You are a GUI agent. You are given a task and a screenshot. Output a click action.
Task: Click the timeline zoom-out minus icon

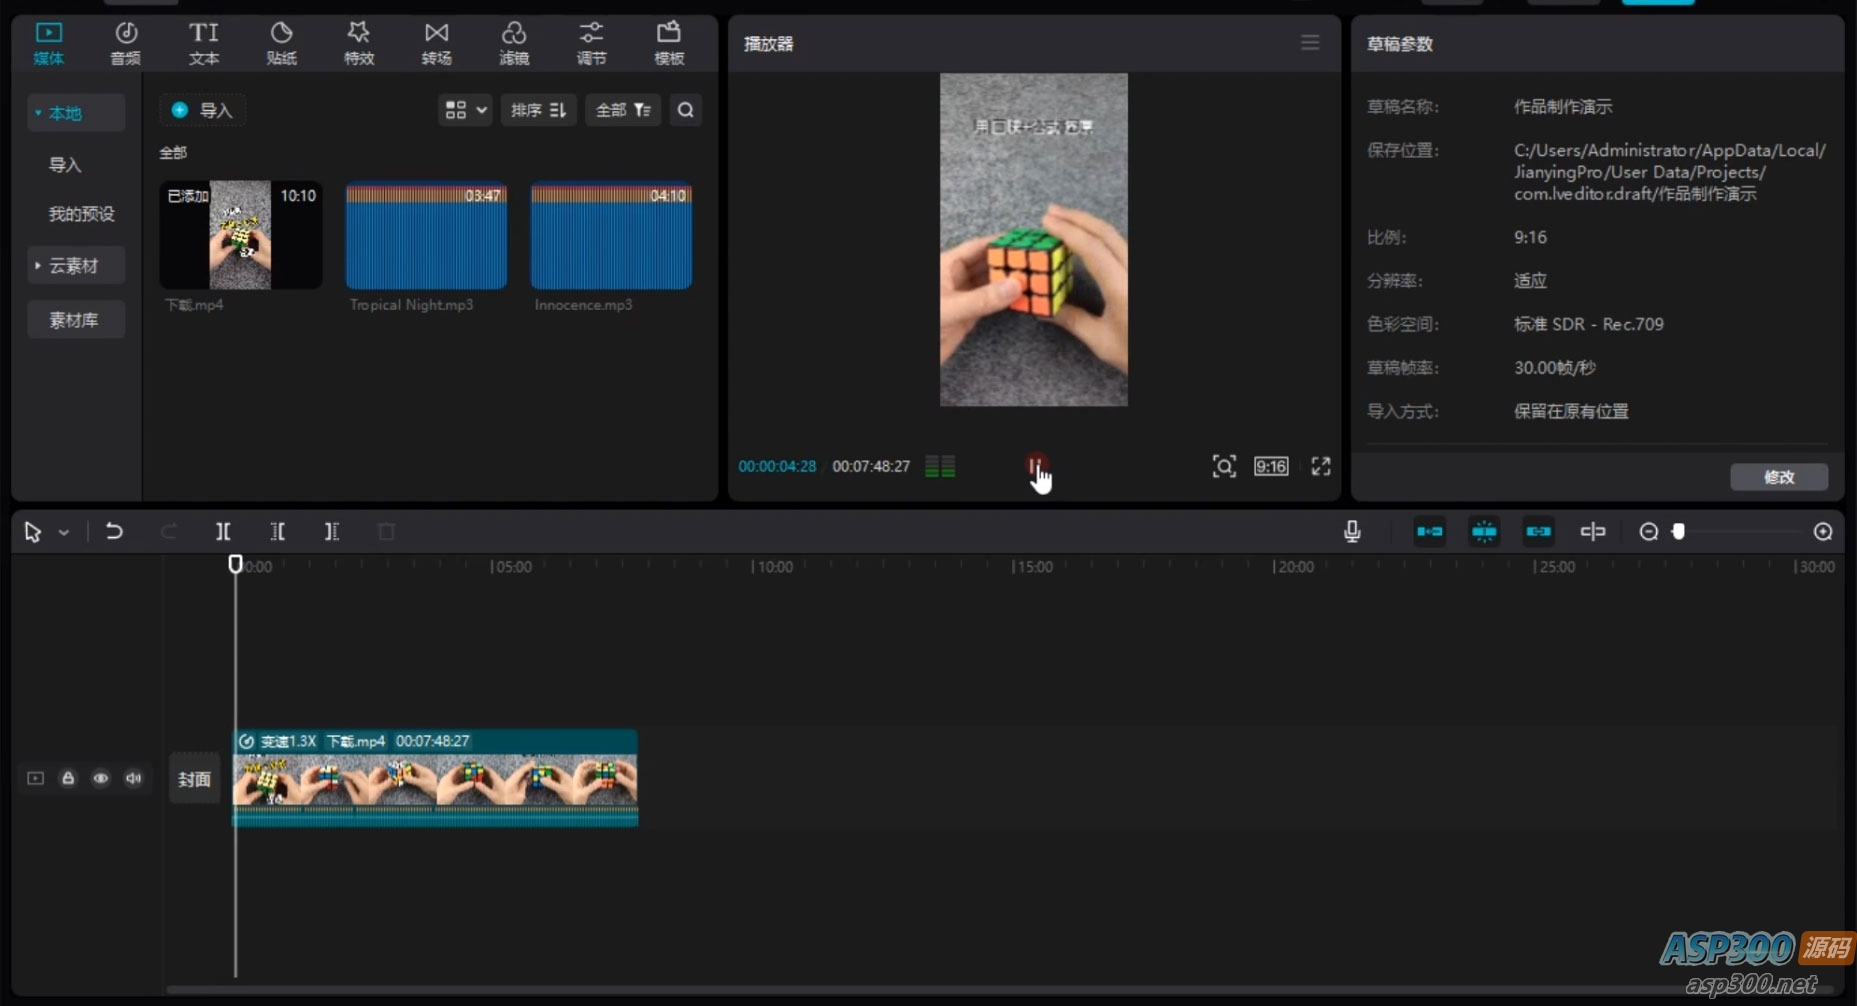click(x=1649, y=532)
